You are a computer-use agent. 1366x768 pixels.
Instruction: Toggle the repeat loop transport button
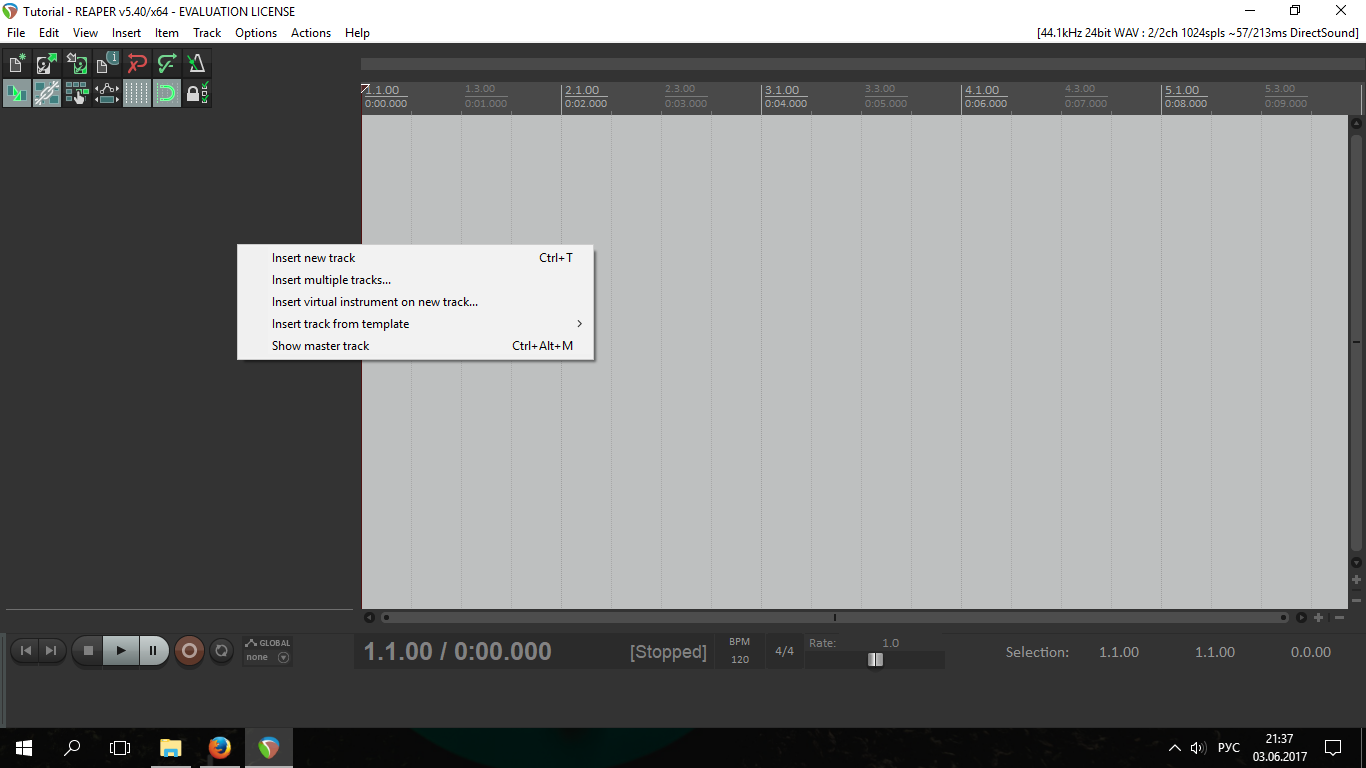pos(222,651)
